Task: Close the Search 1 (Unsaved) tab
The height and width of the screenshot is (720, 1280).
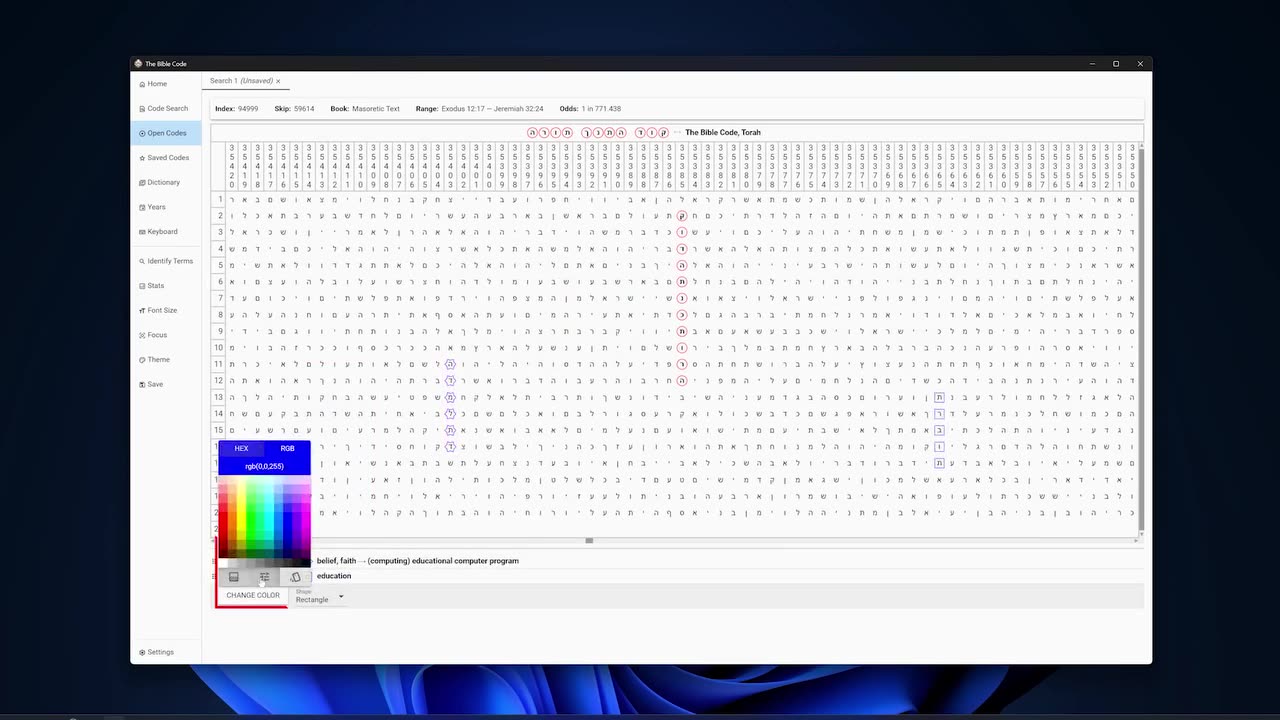Action: tap(278, 81)
